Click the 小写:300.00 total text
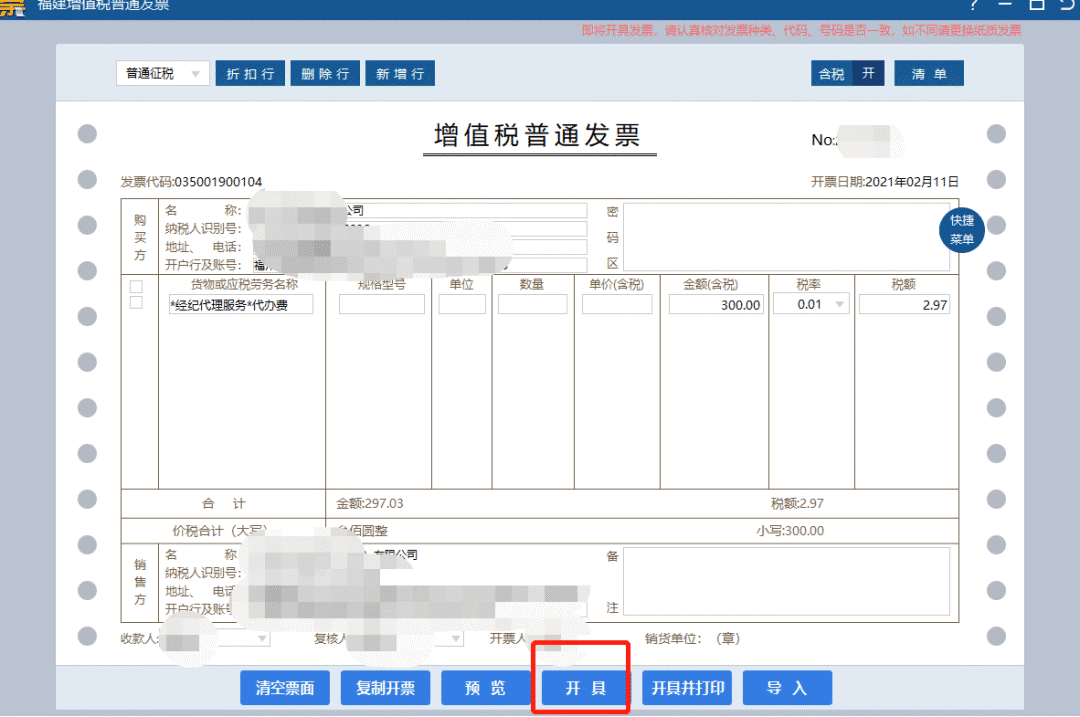 [790, 531]
